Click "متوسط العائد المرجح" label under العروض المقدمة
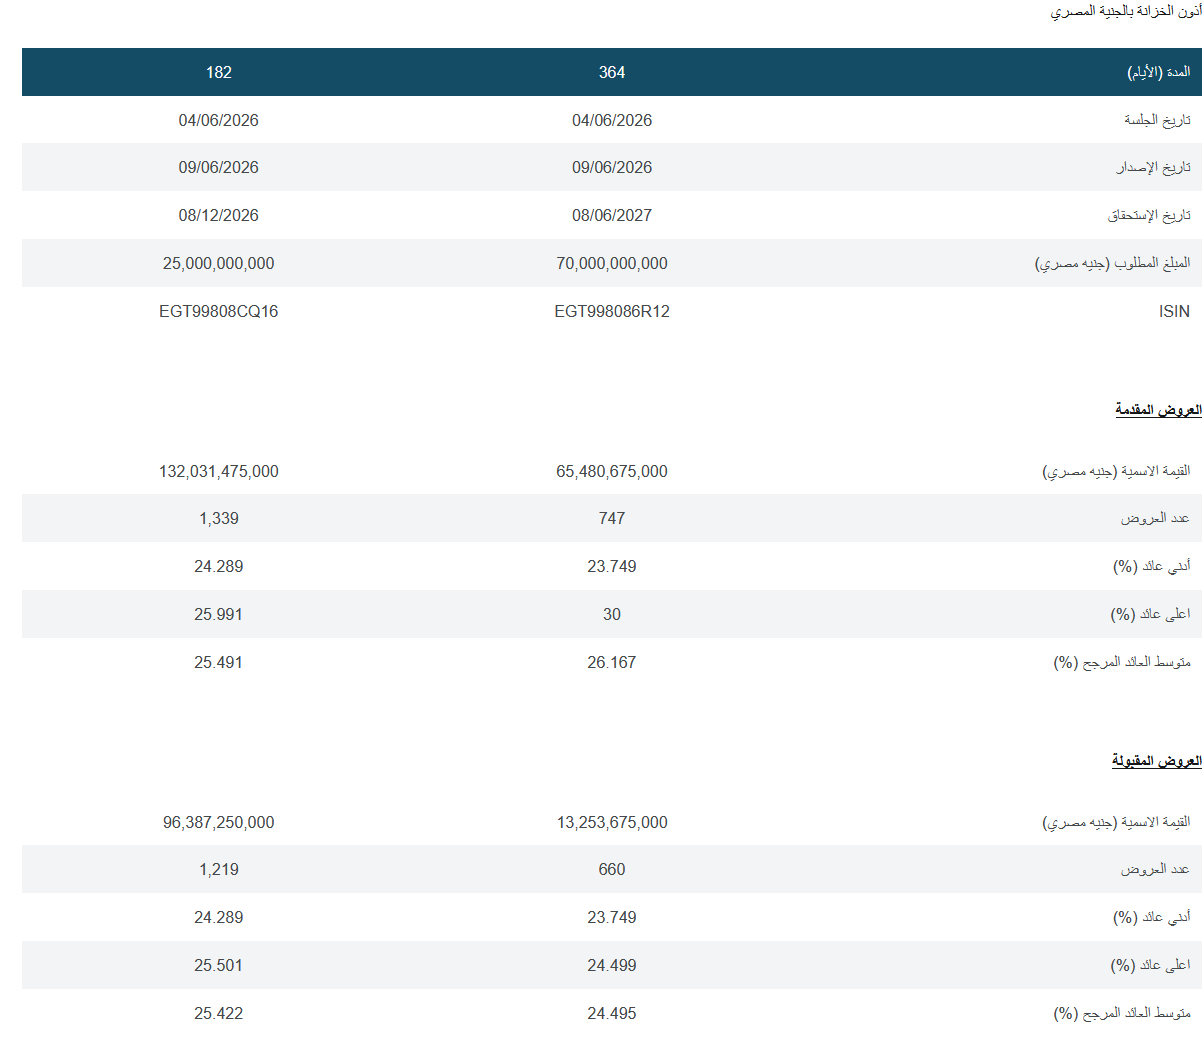Image resolution: width=1203 pixels, height=1063 pixels. pos(1122,662)
